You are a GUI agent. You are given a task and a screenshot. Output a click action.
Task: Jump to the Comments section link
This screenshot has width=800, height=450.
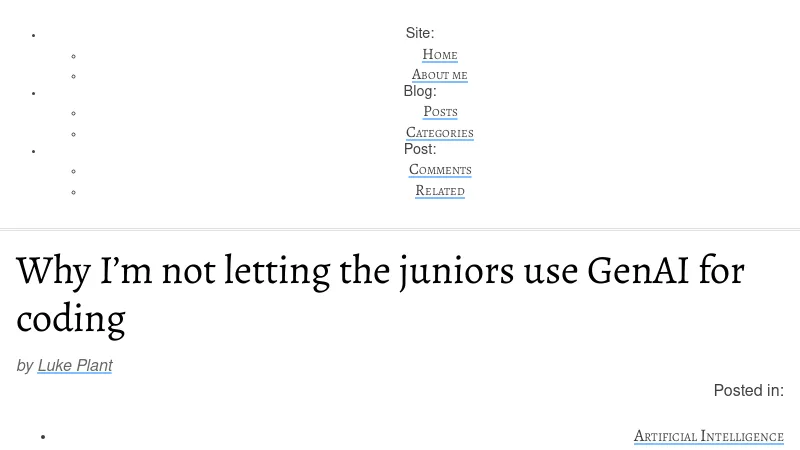(440, 170)
